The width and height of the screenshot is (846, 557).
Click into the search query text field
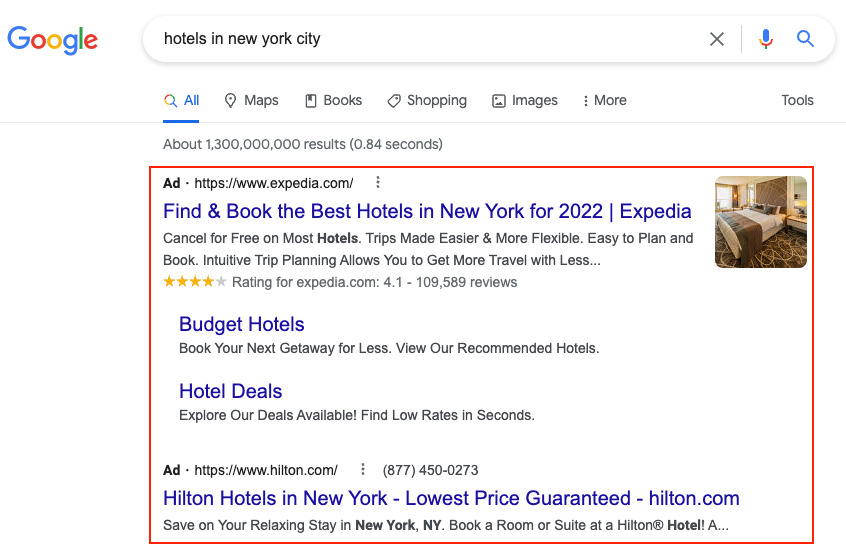(x=420, y=39)
